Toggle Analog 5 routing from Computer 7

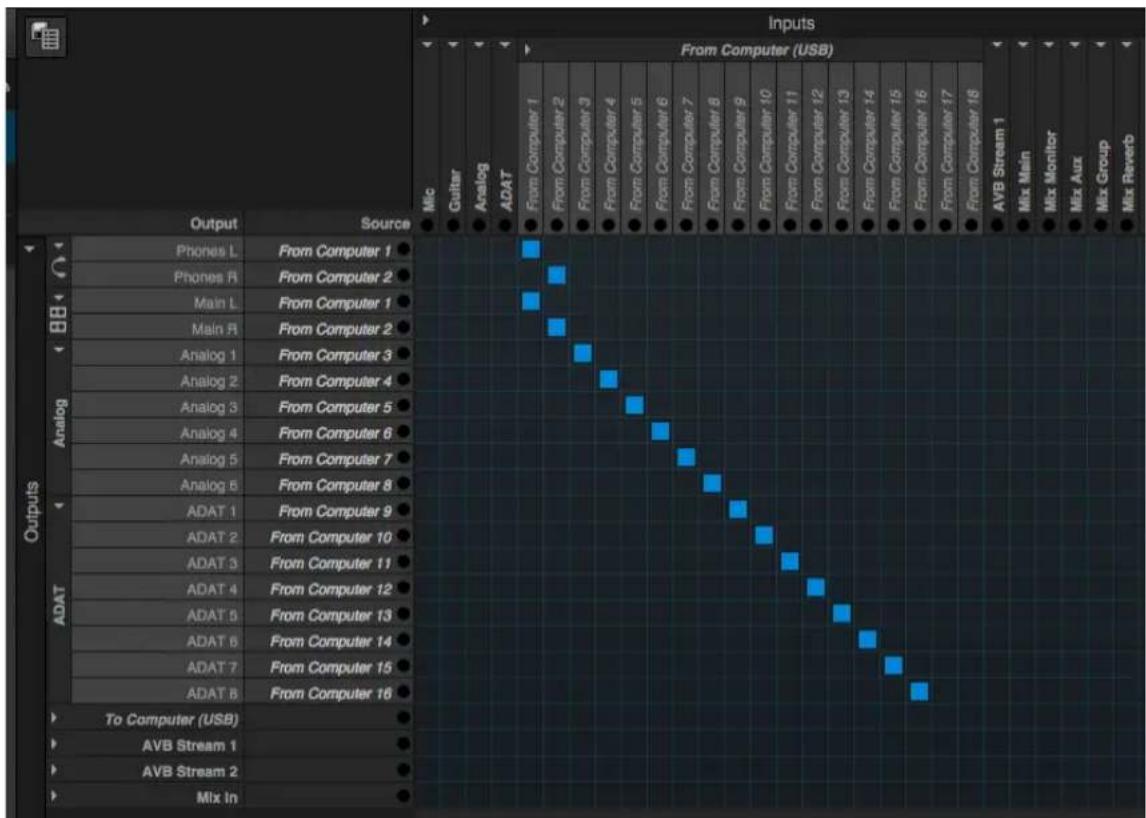[686, 458]
